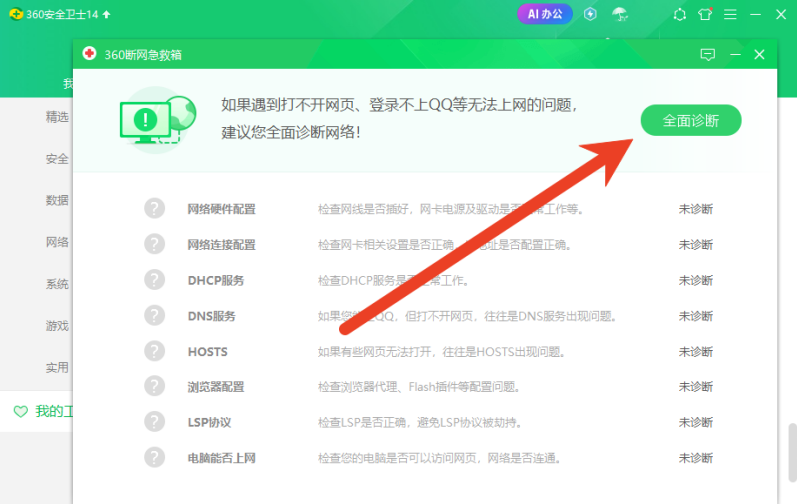The image size is (797, 504).
Task: Click description 检查您的电脑是否可以访问网页
Action: 439,458
